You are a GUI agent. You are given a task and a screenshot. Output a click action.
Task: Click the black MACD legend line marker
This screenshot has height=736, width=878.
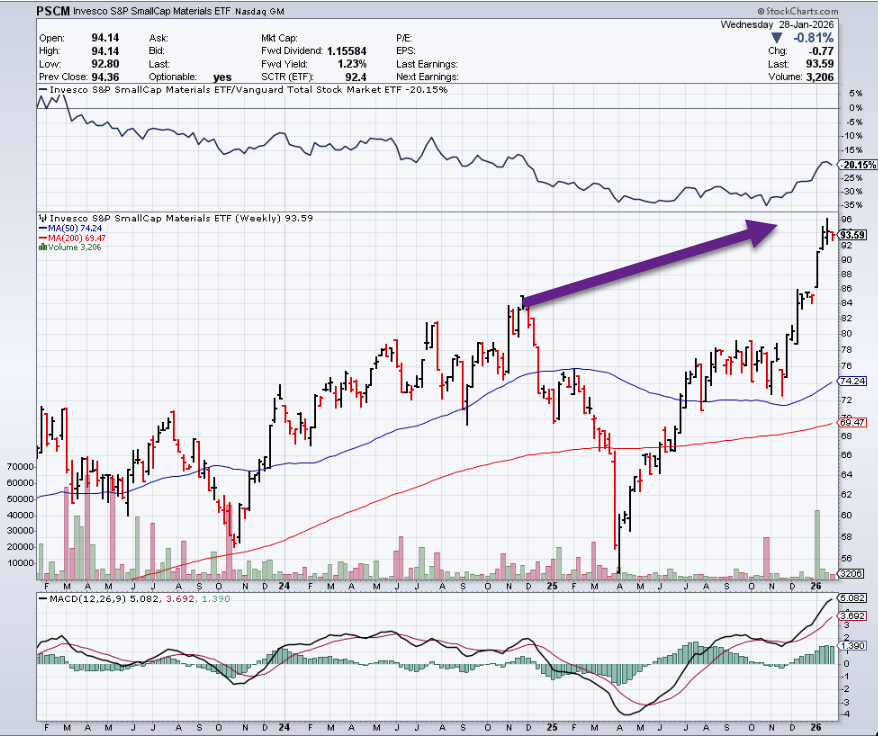pyautogui.click(x=41, y=598)
